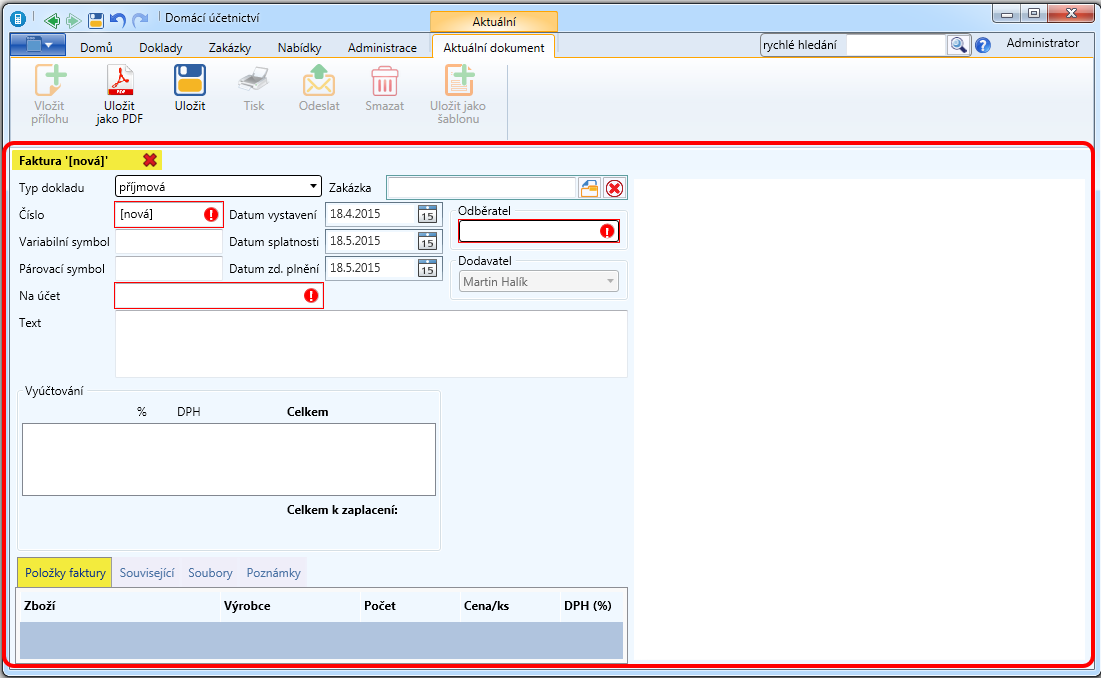Click the Aktuální contextual tab header

tap(494, 22)
